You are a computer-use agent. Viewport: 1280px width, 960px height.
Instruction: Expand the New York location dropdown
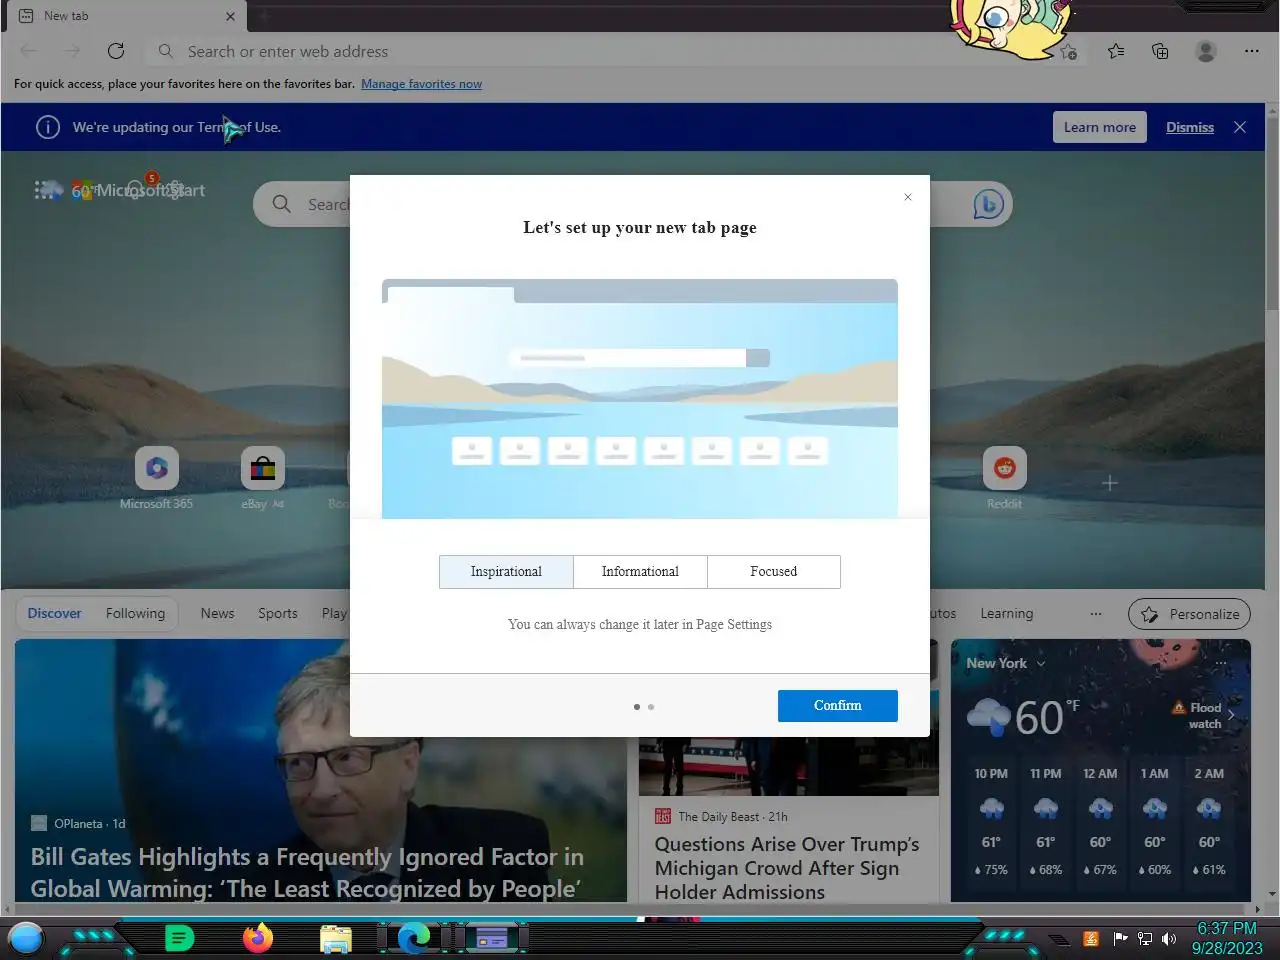coord(1041,663)
